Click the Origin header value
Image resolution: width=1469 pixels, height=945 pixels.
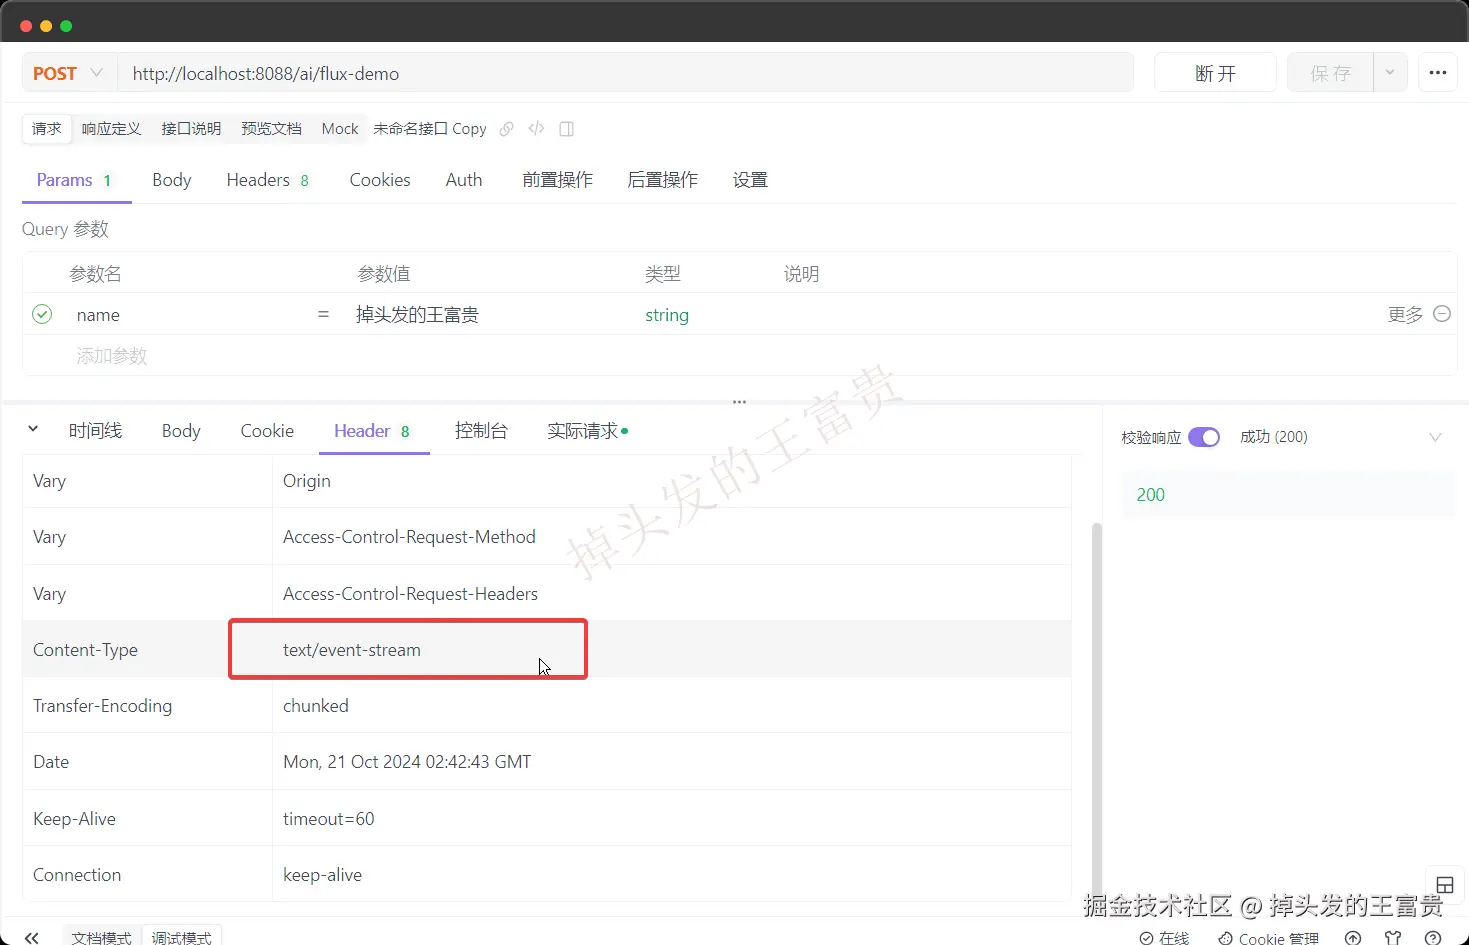[x=307, y=481]
